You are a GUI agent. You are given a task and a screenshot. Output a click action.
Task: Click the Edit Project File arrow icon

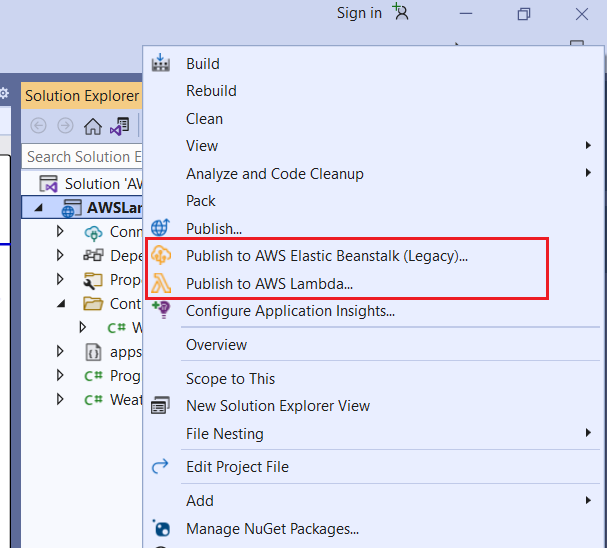(x=160, y=466)
